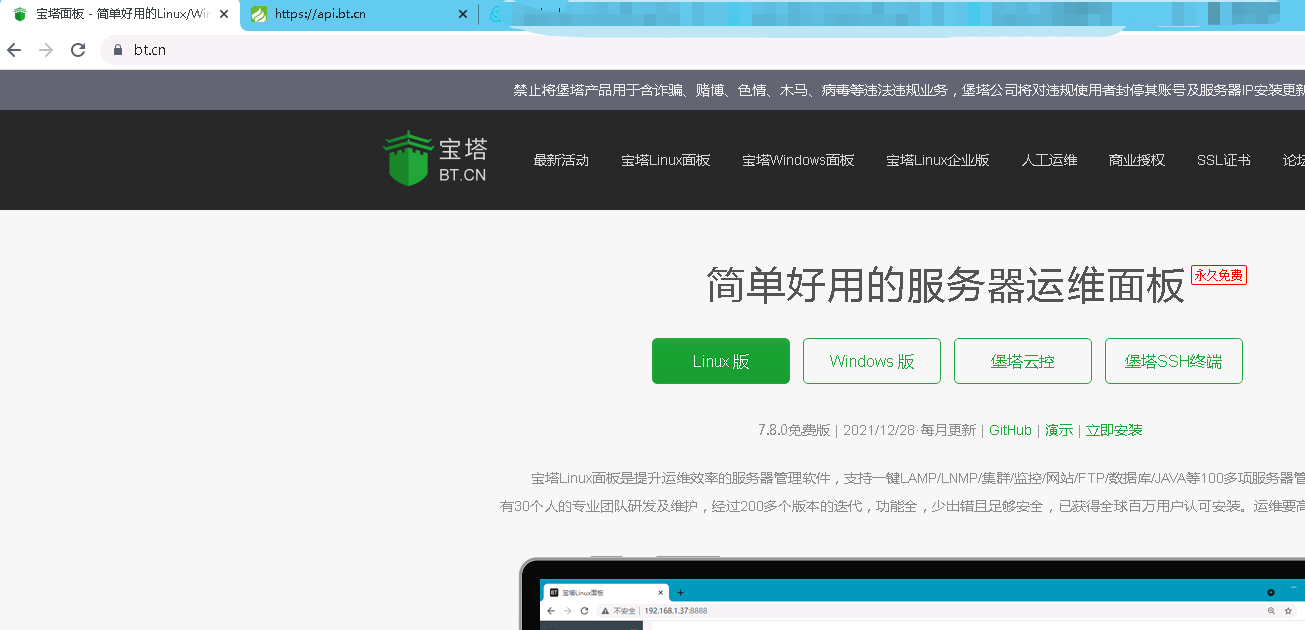This screenshot has height=630, width=1305.
Task: Select the 宝塔面板 browser tab
Action: point(120,15)
